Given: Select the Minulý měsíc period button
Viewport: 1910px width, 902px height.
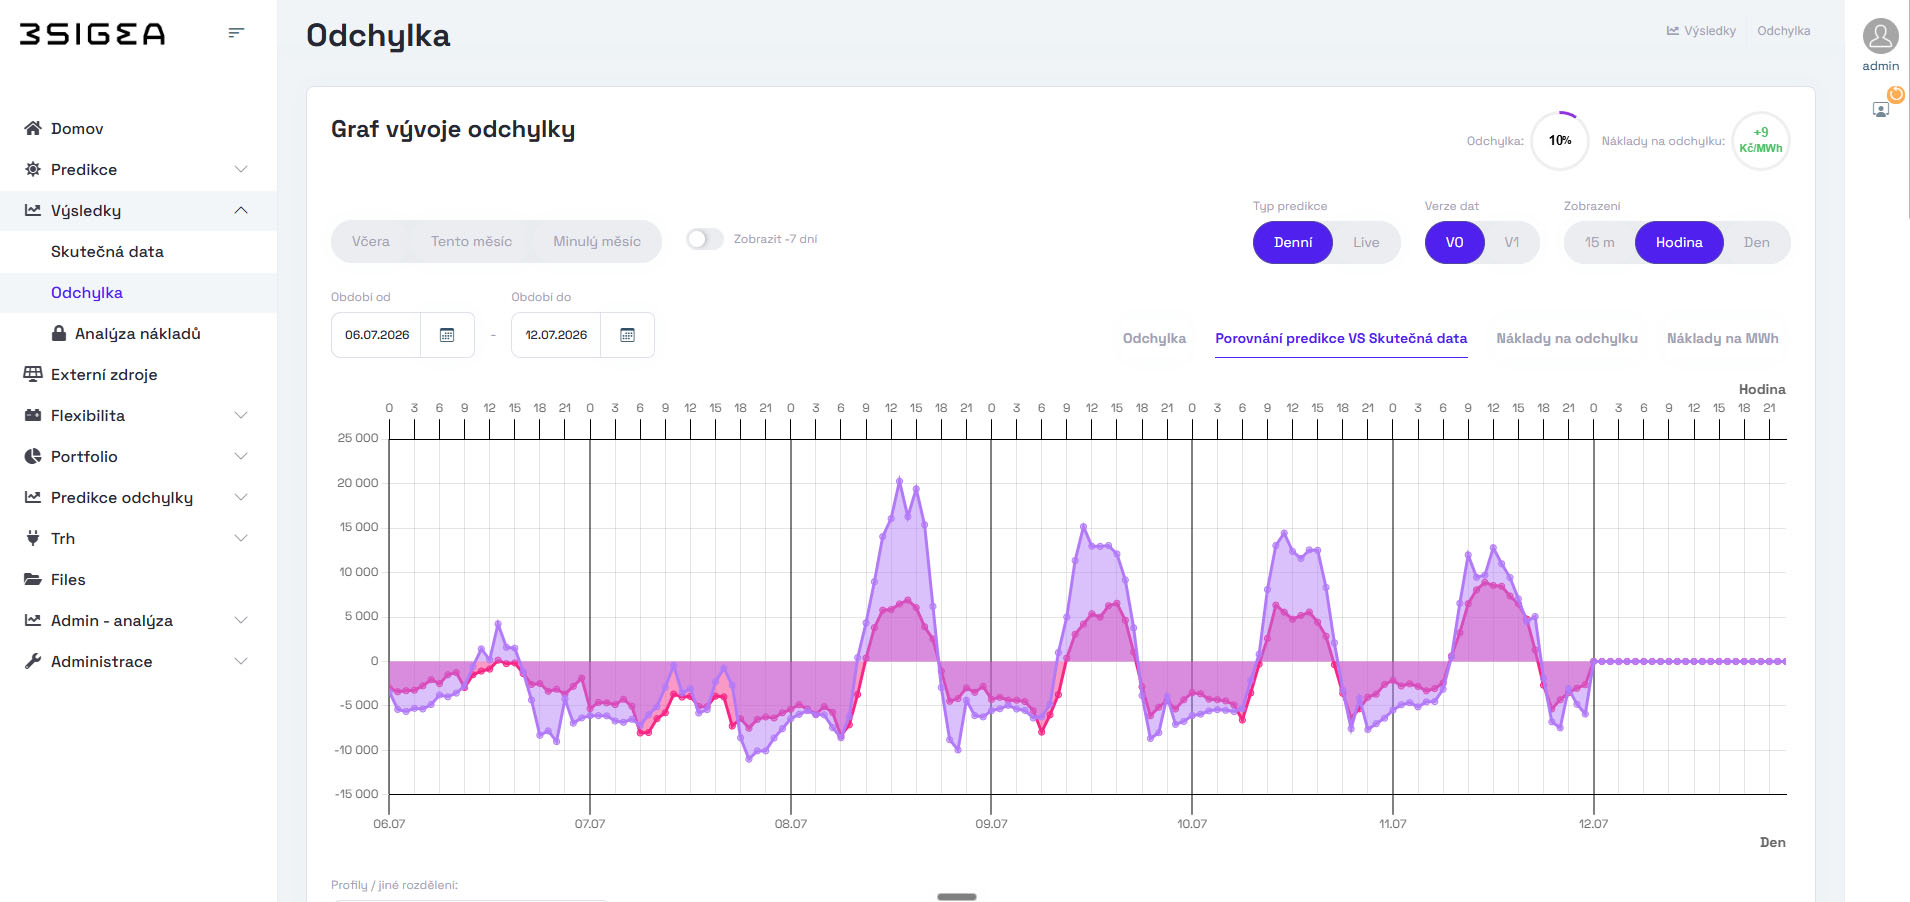Looking at the screenshot, I should pyautogui.click(x=597, y=241).
